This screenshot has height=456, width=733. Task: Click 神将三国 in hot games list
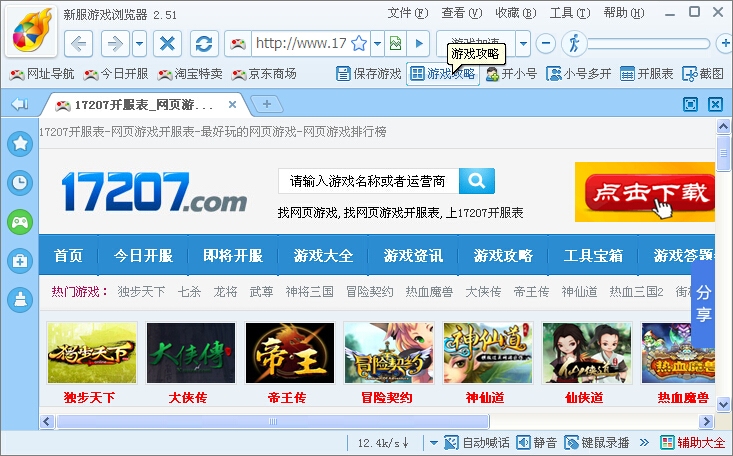(309, 292)
